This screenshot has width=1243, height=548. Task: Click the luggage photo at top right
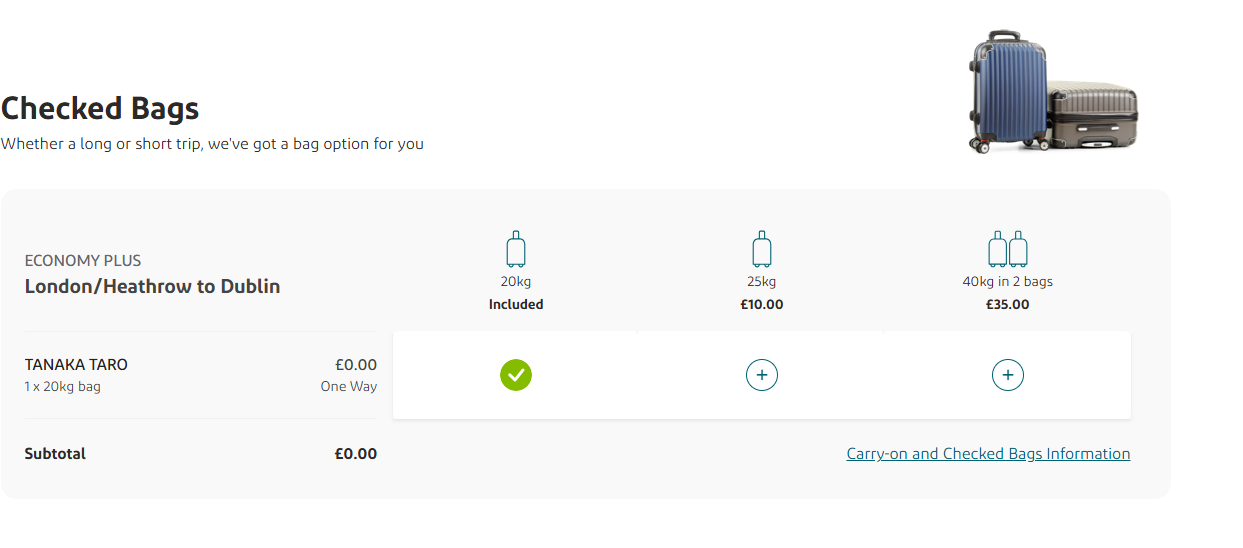point(1053,92)
